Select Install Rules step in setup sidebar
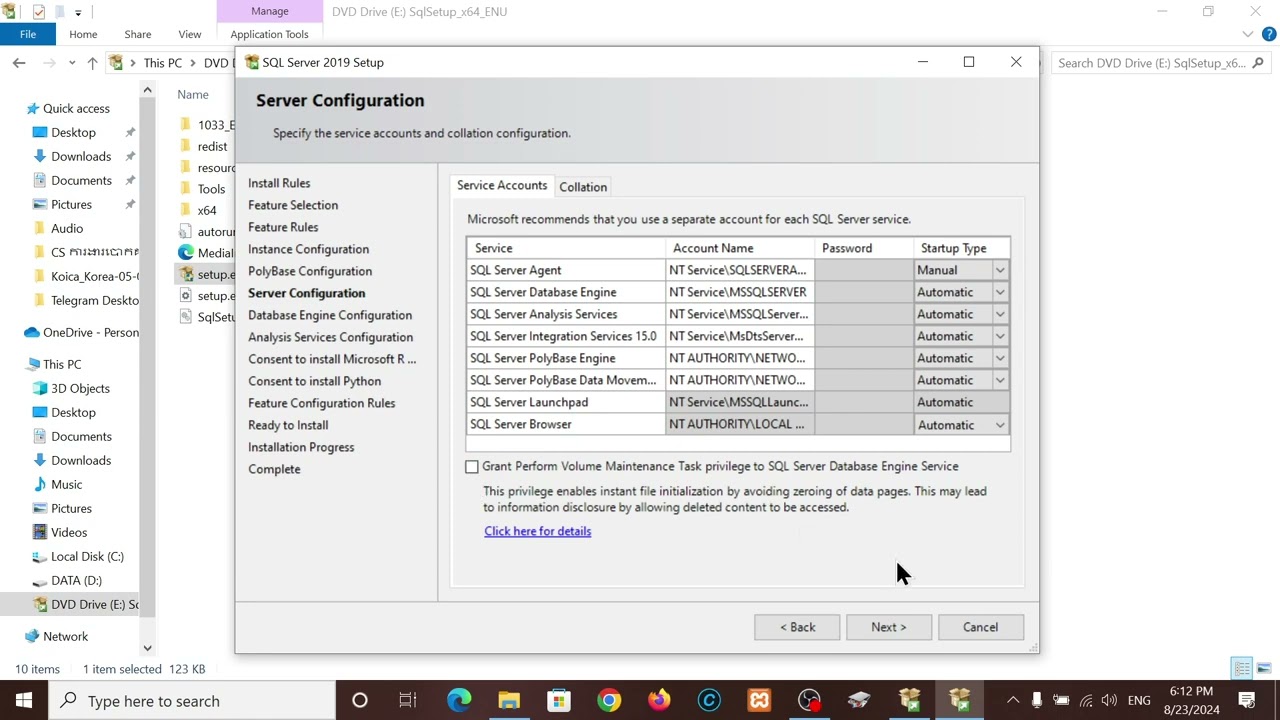The width and height of the screenshot is (1280, 720). click(279, 183)
